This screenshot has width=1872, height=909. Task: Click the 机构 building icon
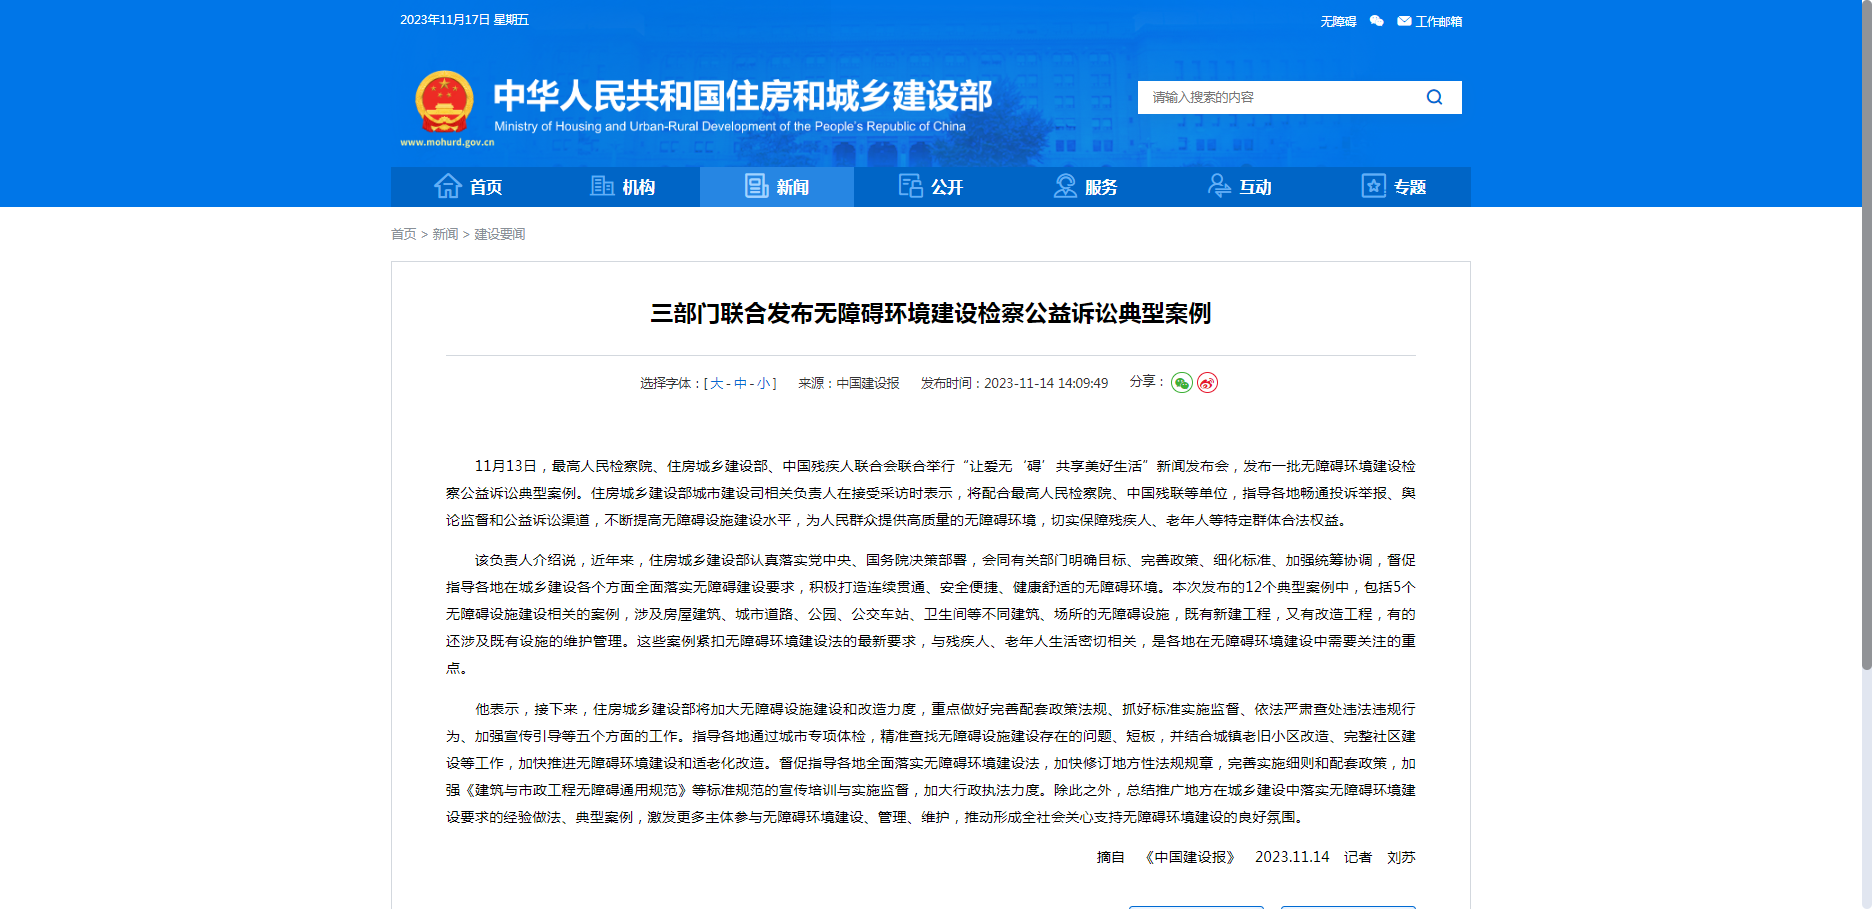coord(602,186)
